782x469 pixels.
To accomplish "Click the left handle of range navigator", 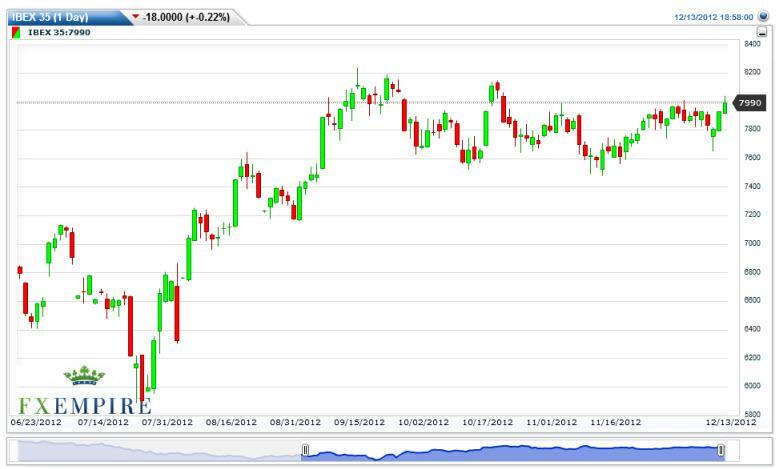I will 306,450.
